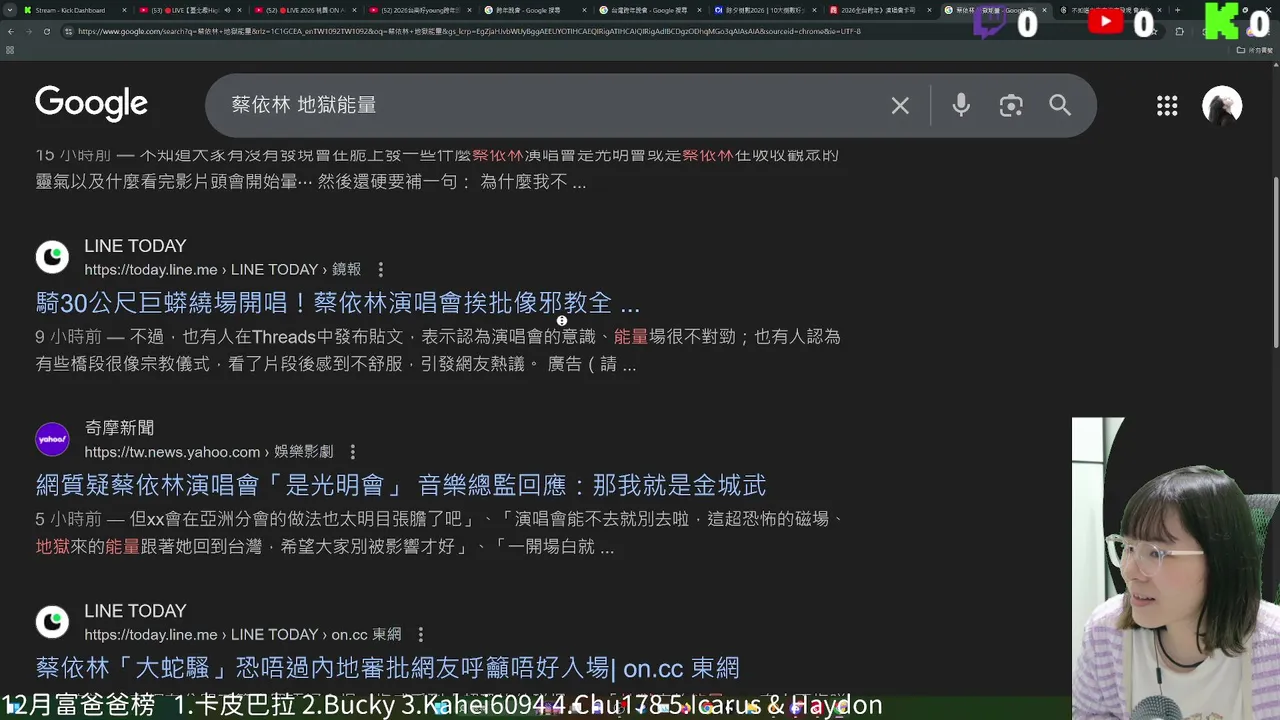This screenshot has width=1280, height=720.
Task: Go back with the browser back arrow
Action: (10, 31)
